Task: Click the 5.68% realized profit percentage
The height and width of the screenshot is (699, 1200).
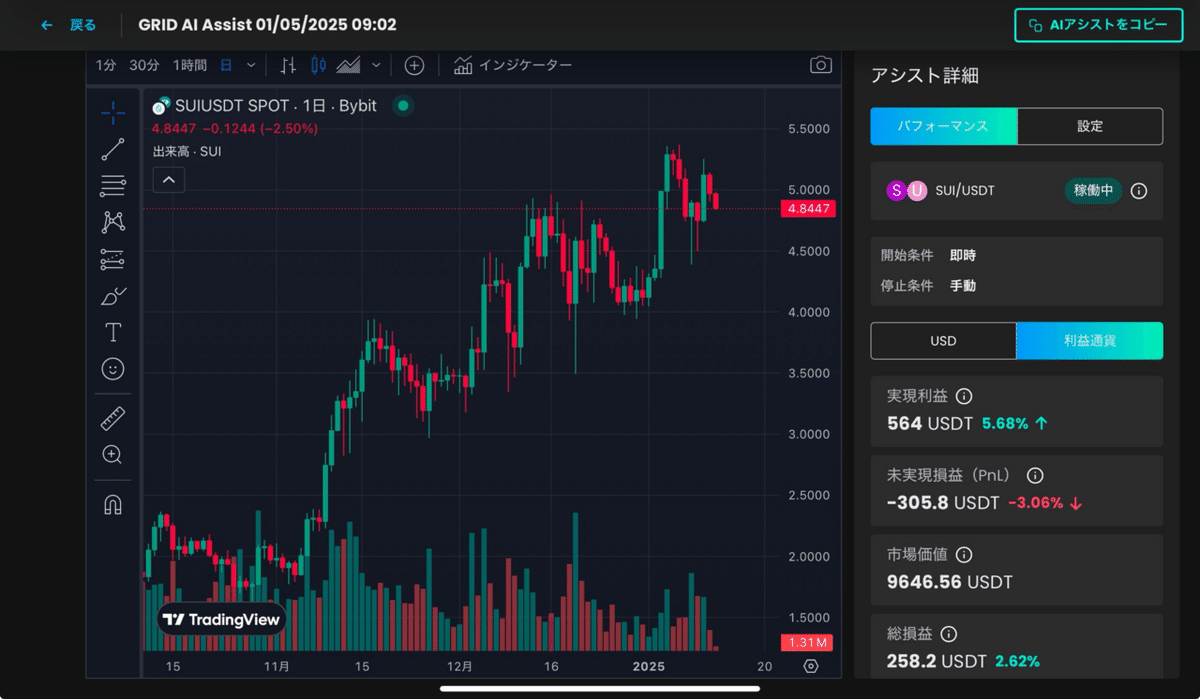Action: (x=1005, y=423)
